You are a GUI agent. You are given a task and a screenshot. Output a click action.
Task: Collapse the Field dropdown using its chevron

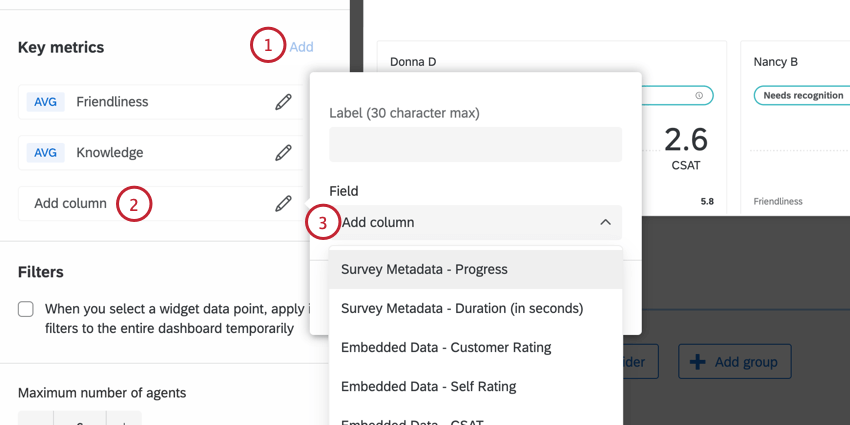tap(605, 222)
